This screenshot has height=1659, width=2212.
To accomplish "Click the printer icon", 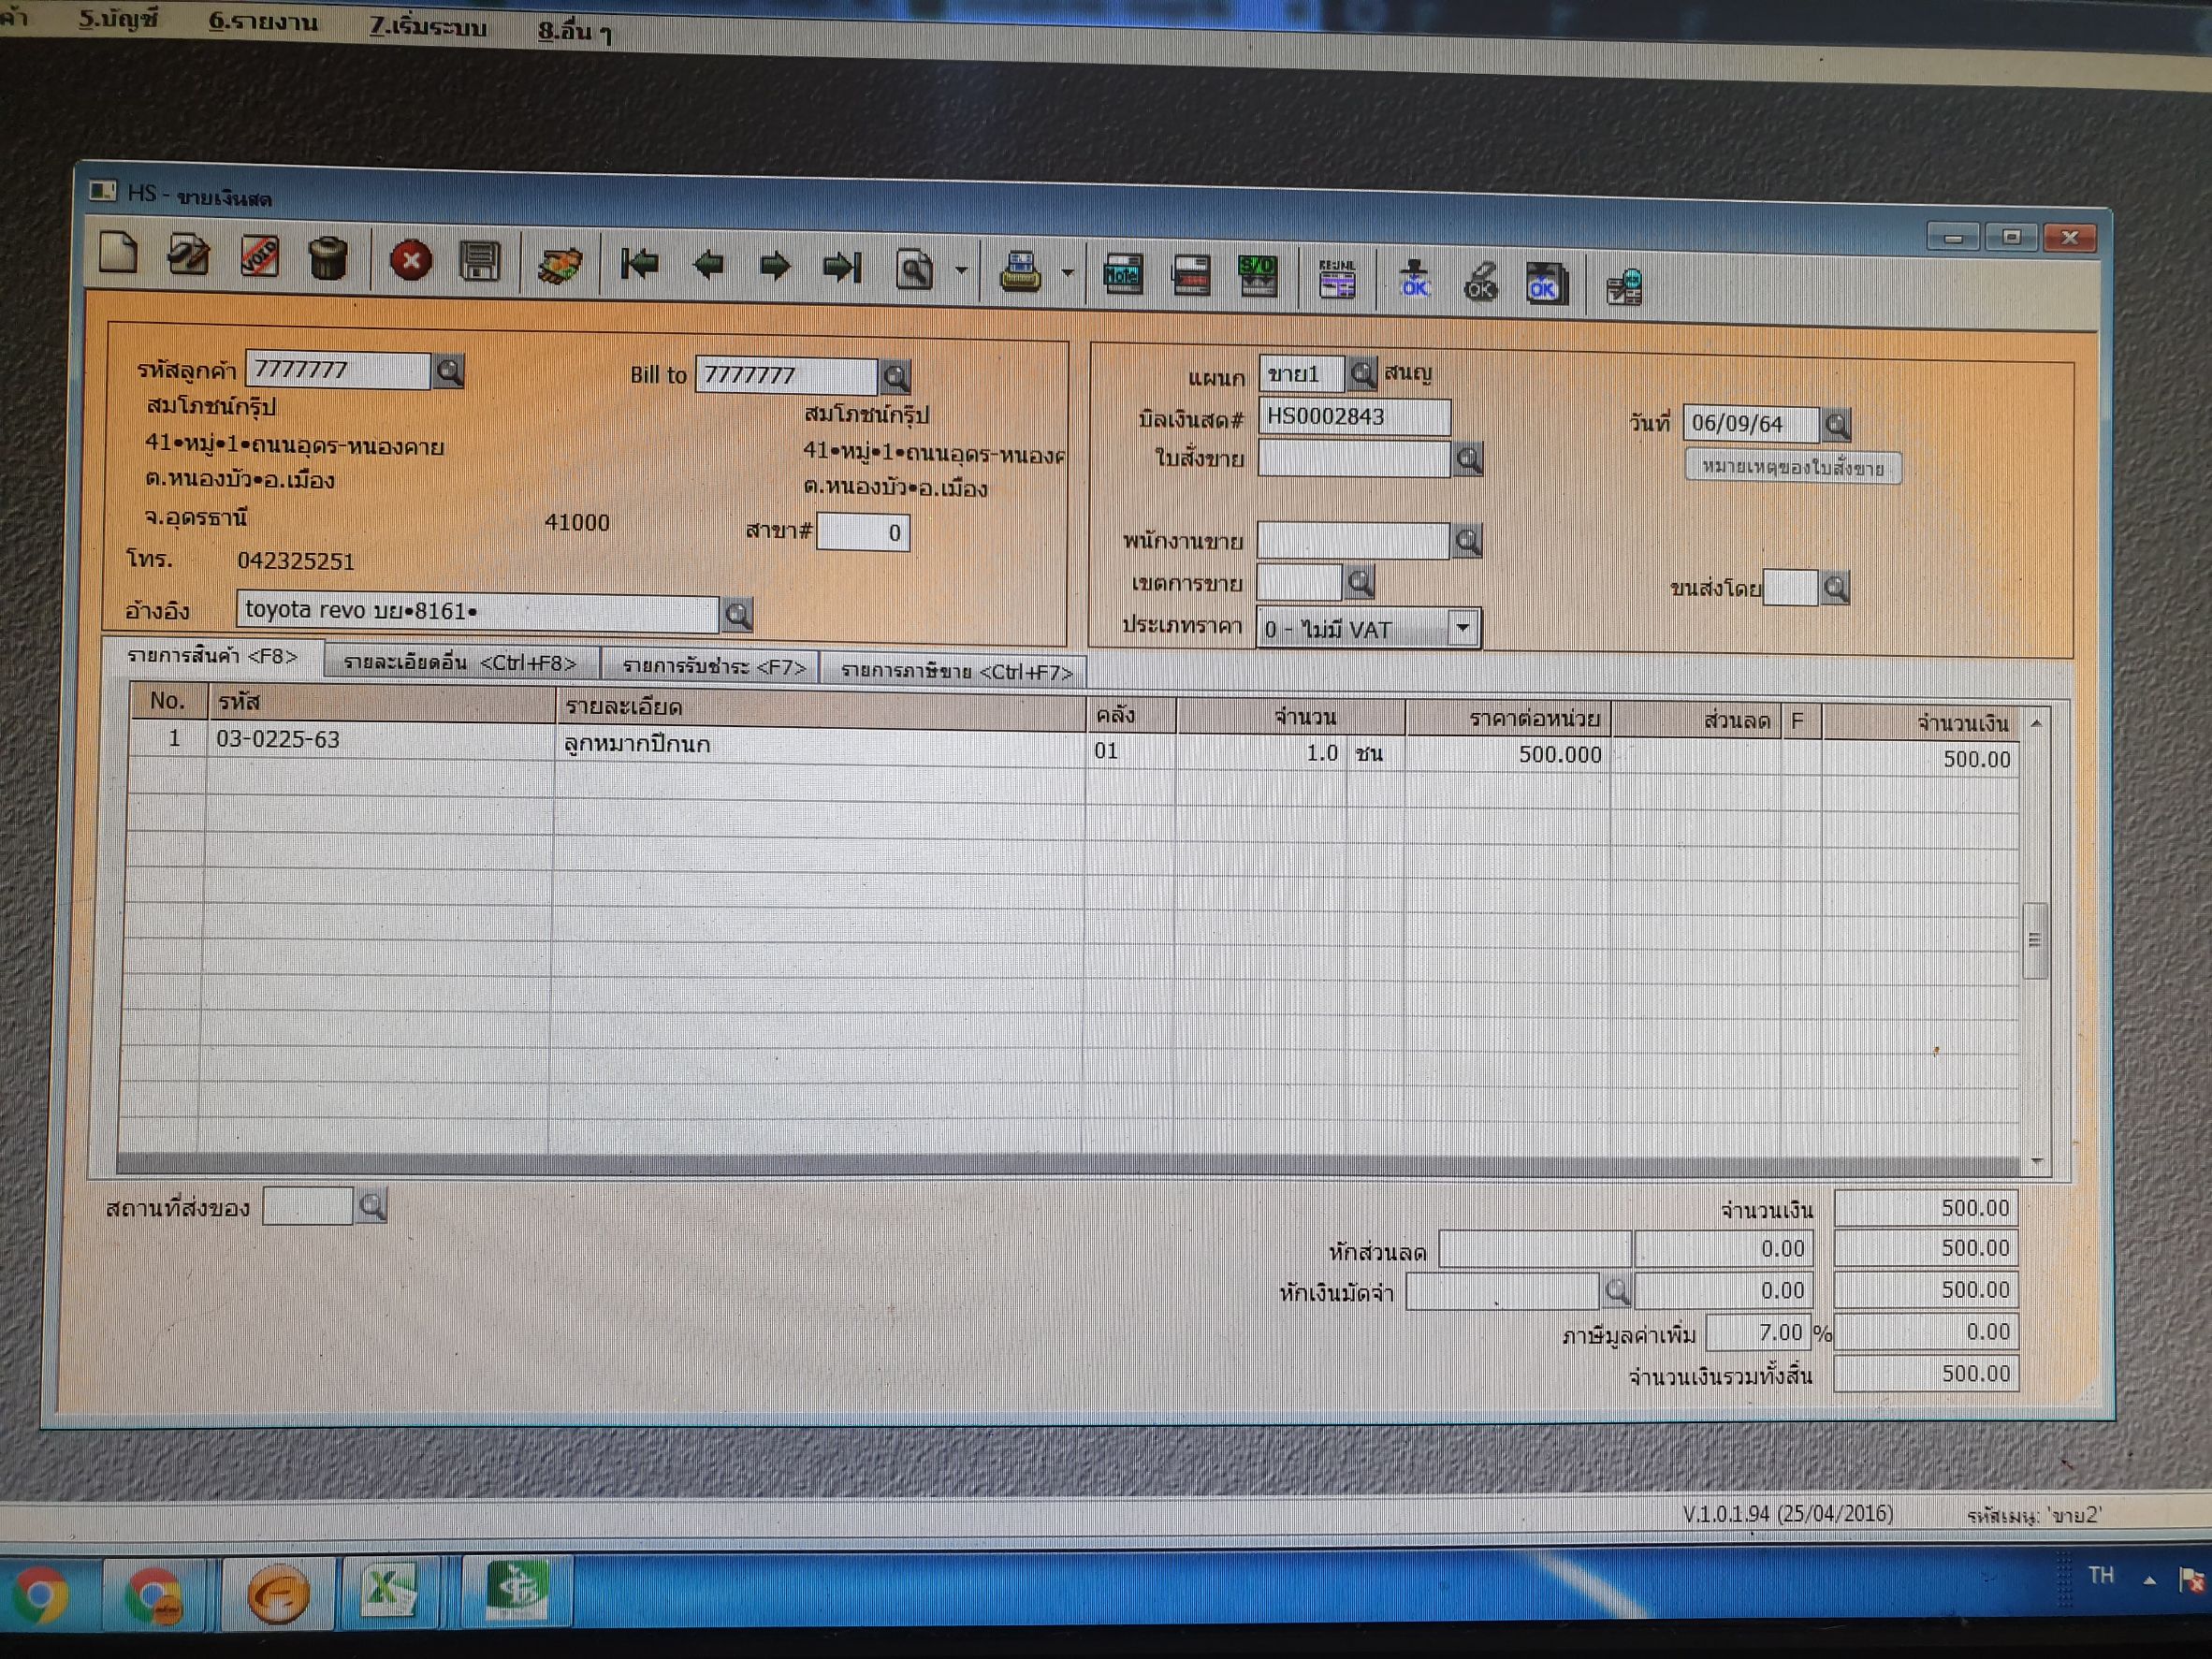I will coord(1020,271).
